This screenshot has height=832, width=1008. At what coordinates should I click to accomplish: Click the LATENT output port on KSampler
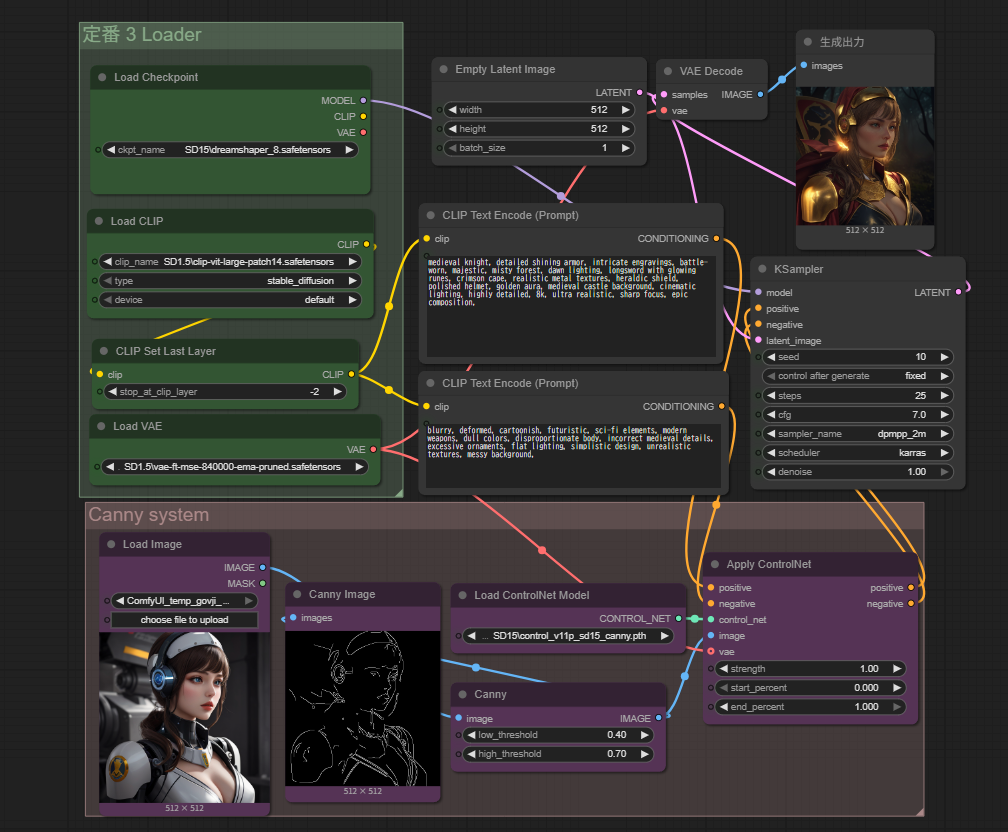click(x=958, y=292)
